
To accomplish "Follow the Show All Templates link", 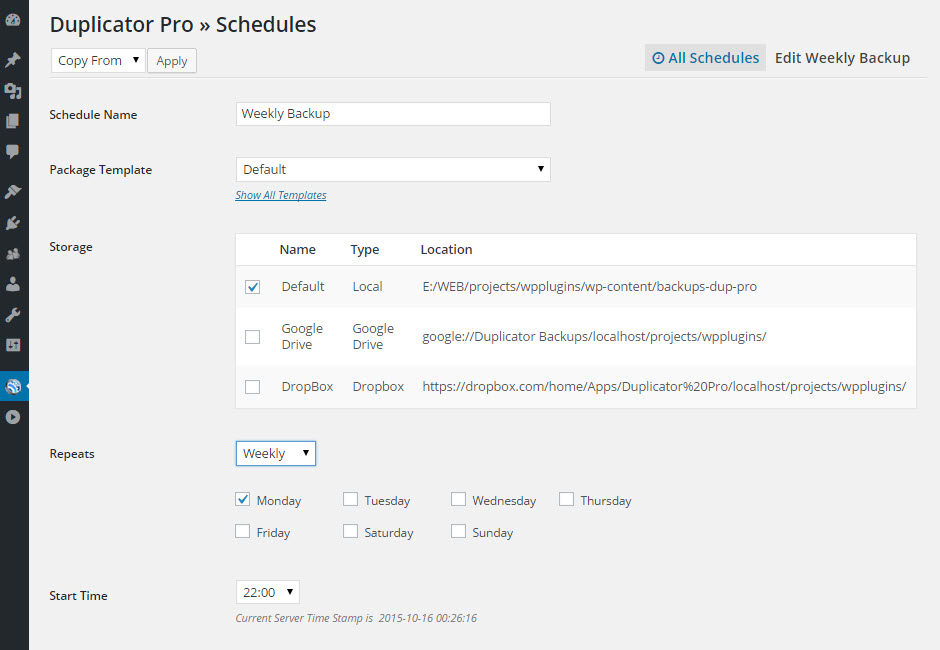I will pos(281,195).
